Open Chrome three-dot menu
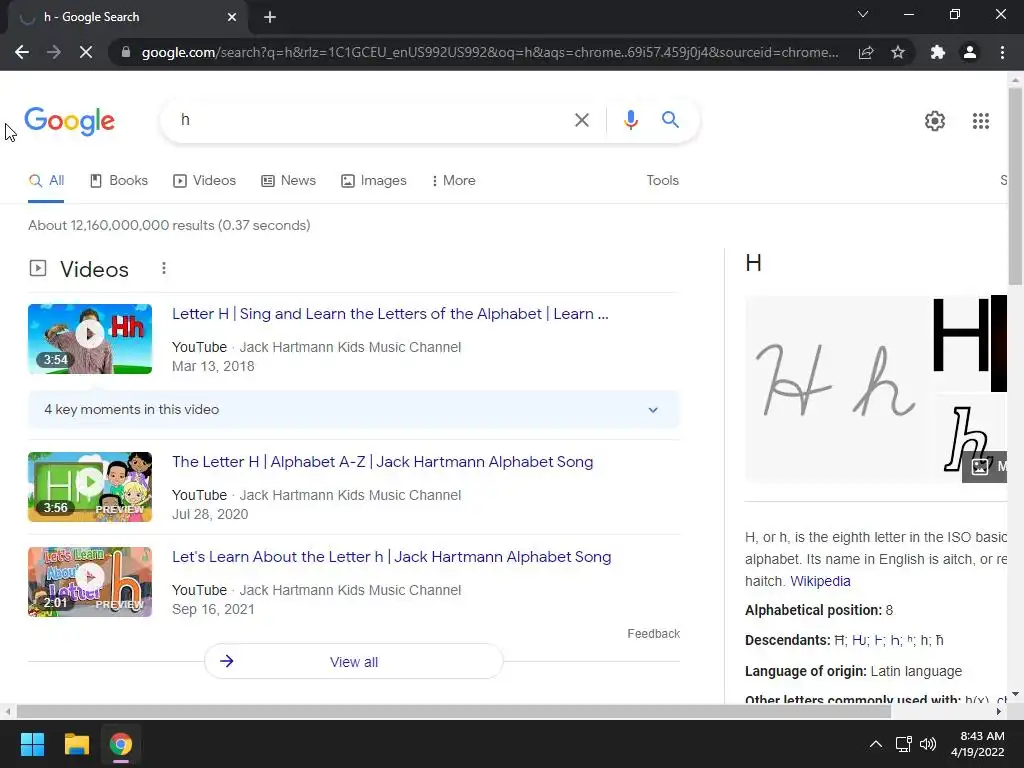1024x768 pixels. point(1002,52)
